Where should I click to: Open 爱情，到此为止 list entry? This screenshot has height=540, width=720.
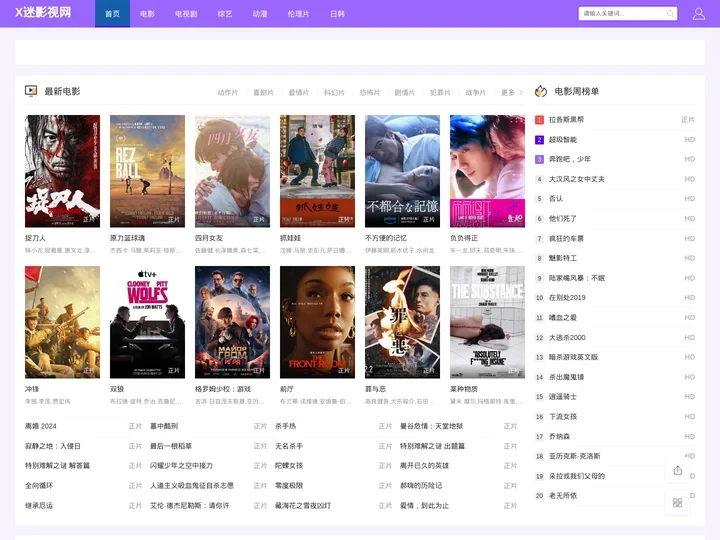click(424, 506)
